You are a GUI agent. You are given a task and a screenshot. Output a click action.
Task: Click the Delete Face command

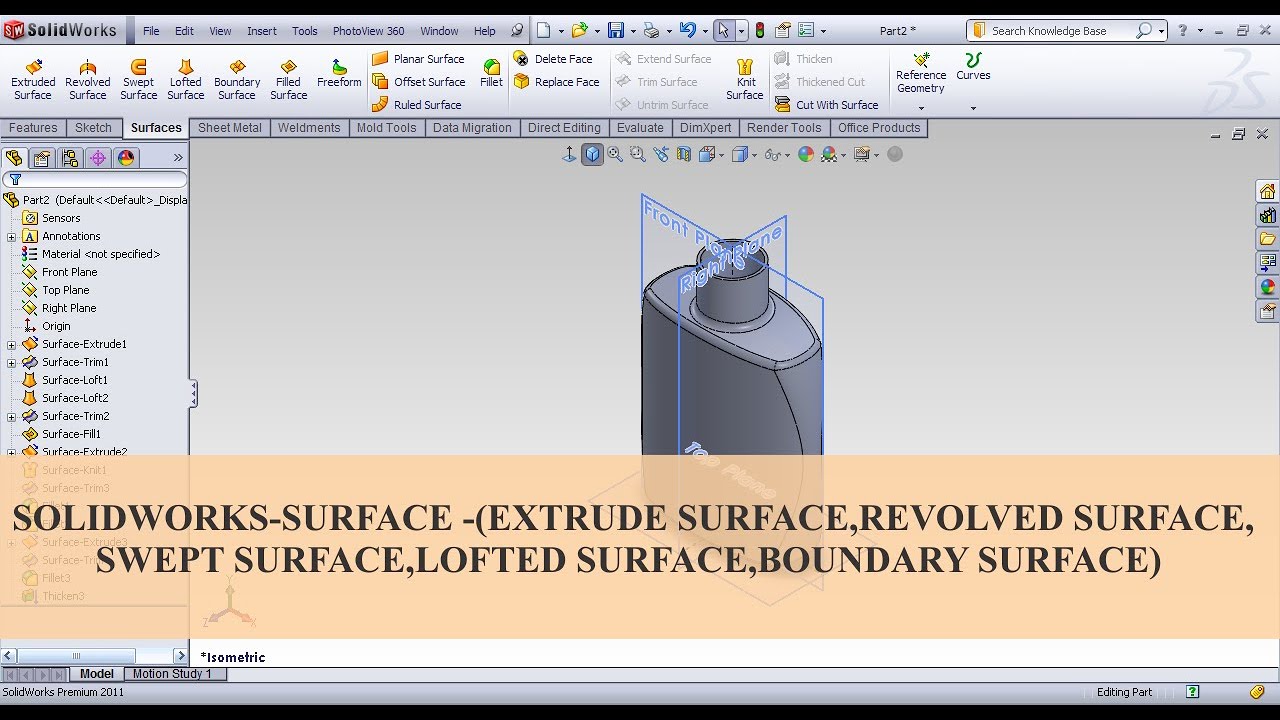pyautogui.click(x=553, y=59)
